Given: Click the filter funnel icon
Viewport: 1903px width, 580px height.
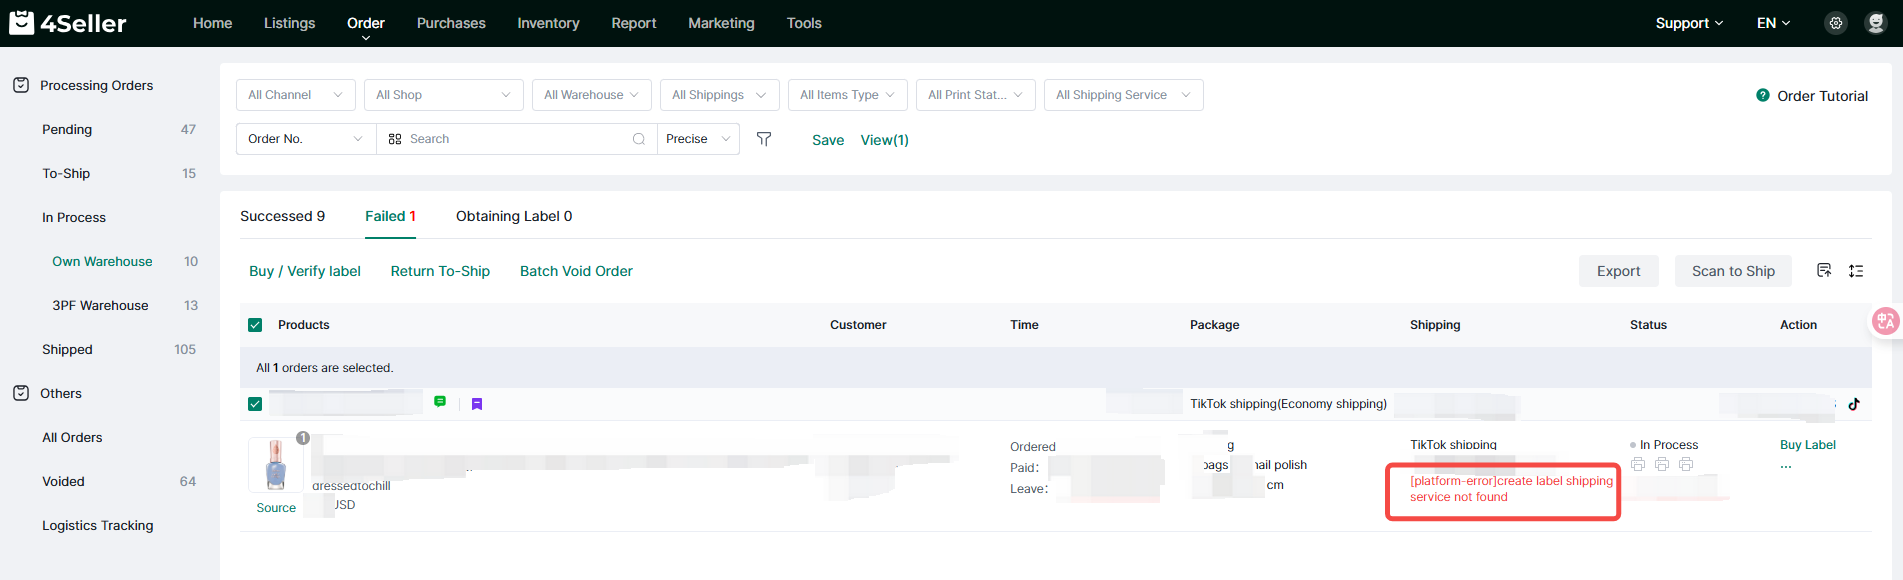Looking at the screenshot, I should pos(764,139).
